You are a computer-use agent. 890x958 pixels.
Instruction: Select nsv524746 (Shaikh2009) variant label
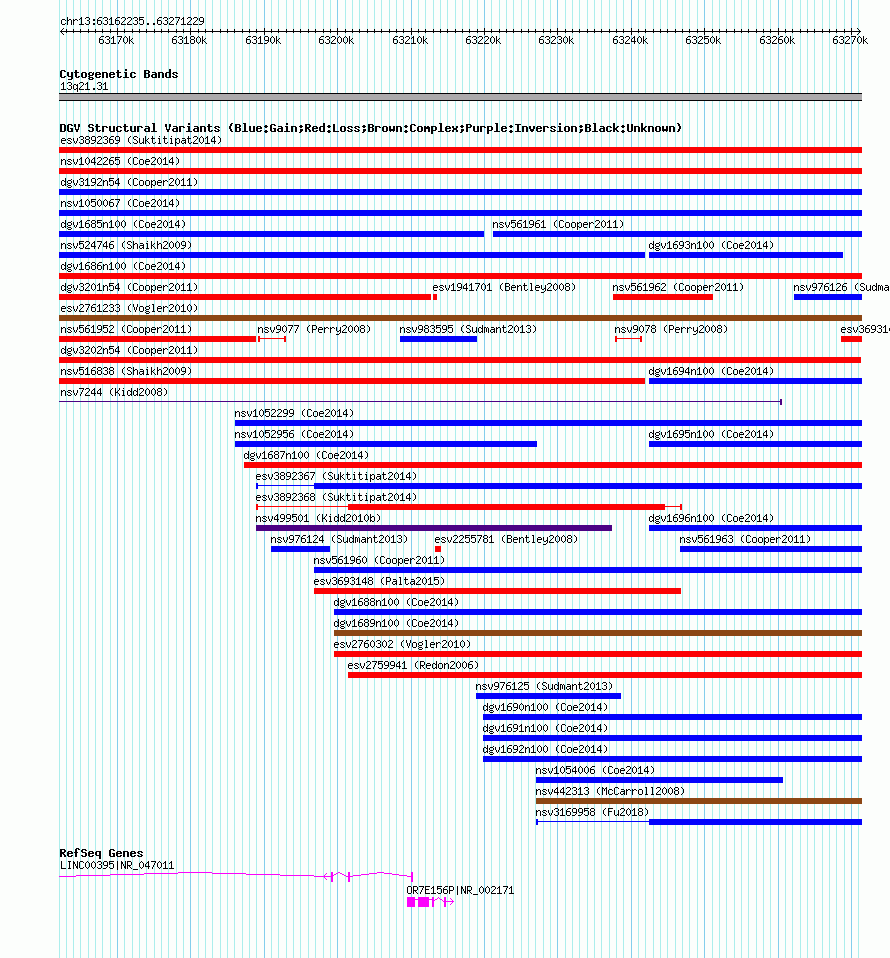click(126, 245)
